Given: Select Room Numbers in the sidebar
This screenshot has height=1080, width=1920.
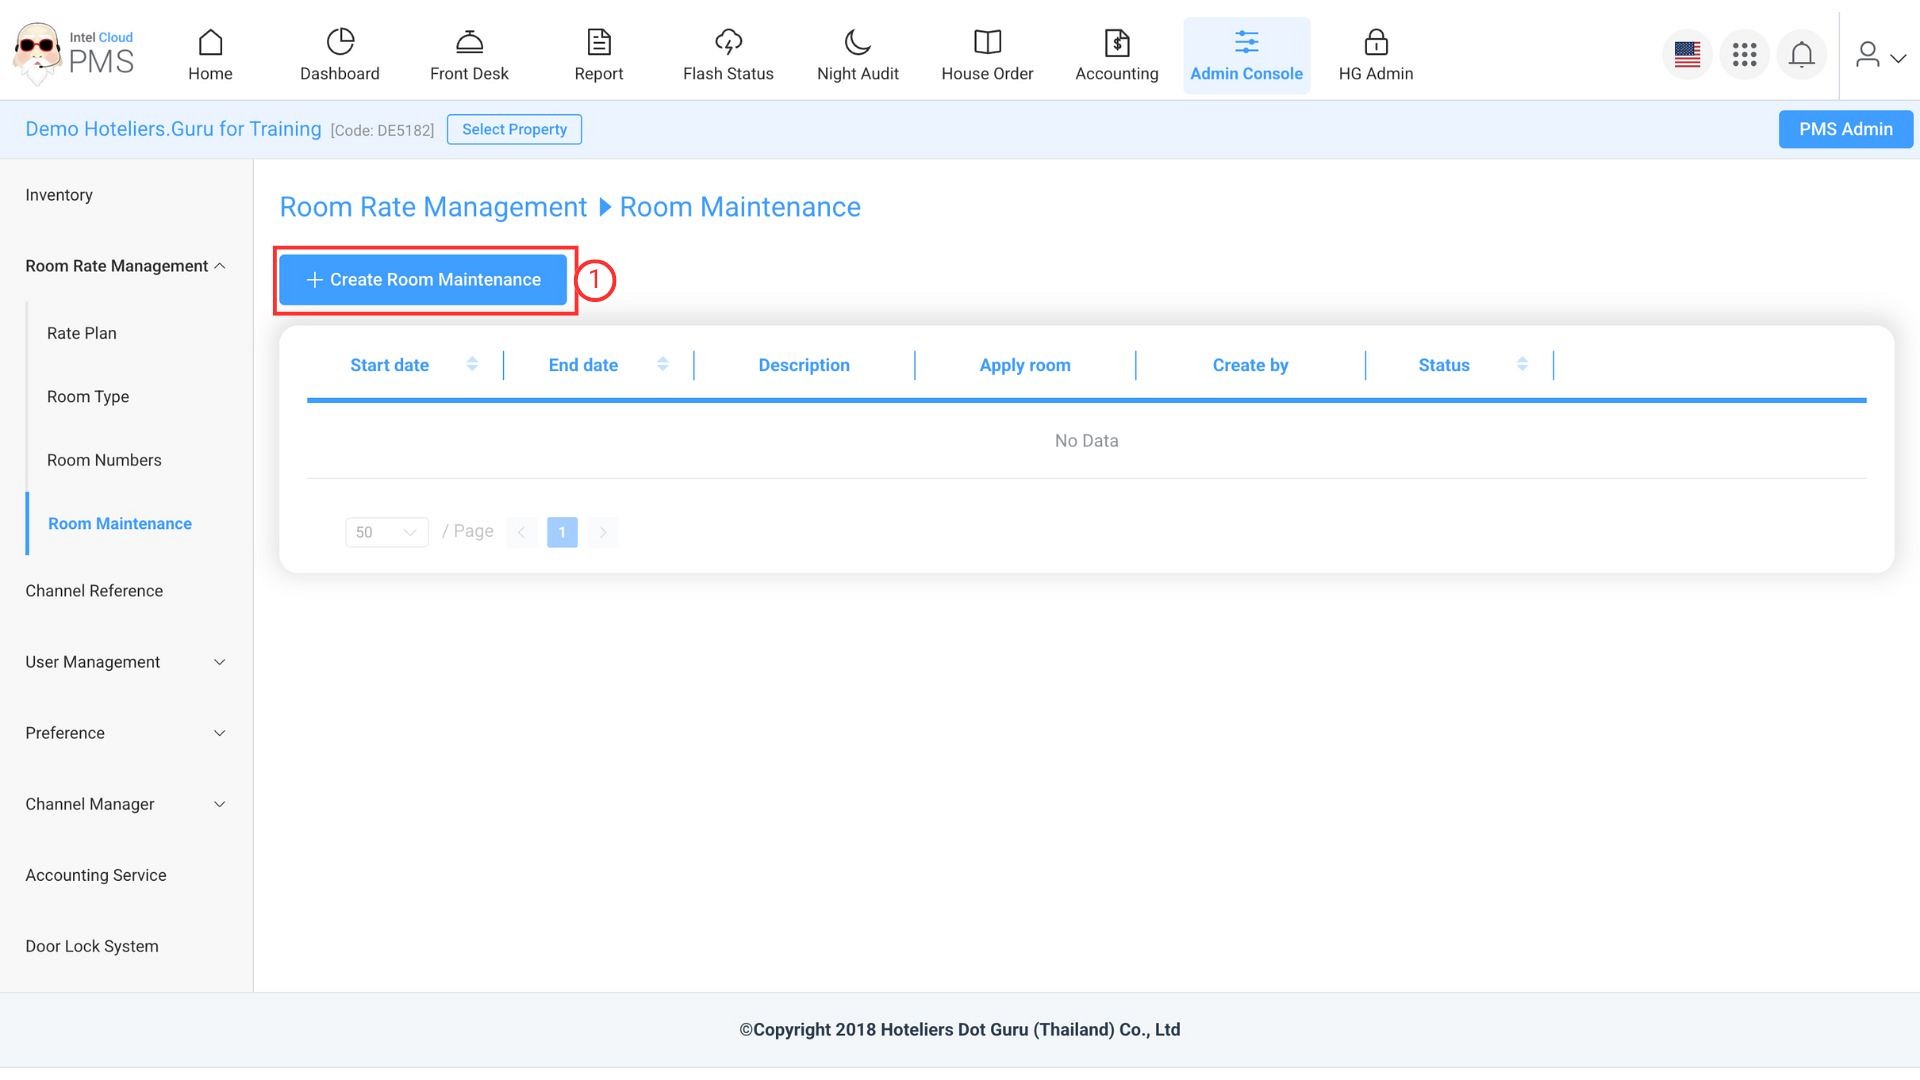Looking at the screenshot, I should click(x=104, y=460).
